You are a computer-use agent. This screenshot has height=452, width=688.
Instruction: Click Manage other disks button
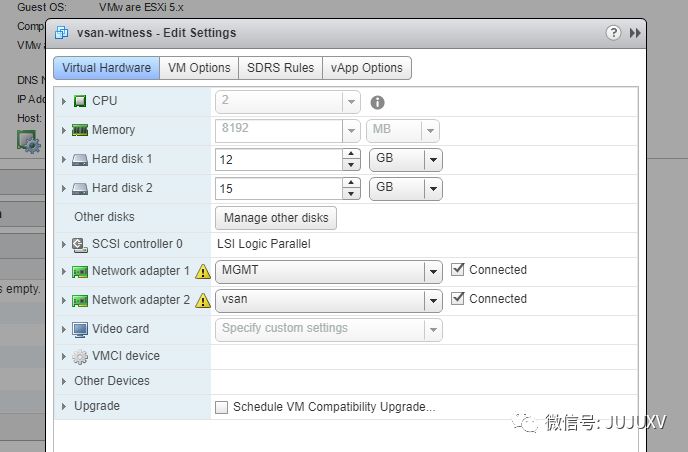[276, 218]
